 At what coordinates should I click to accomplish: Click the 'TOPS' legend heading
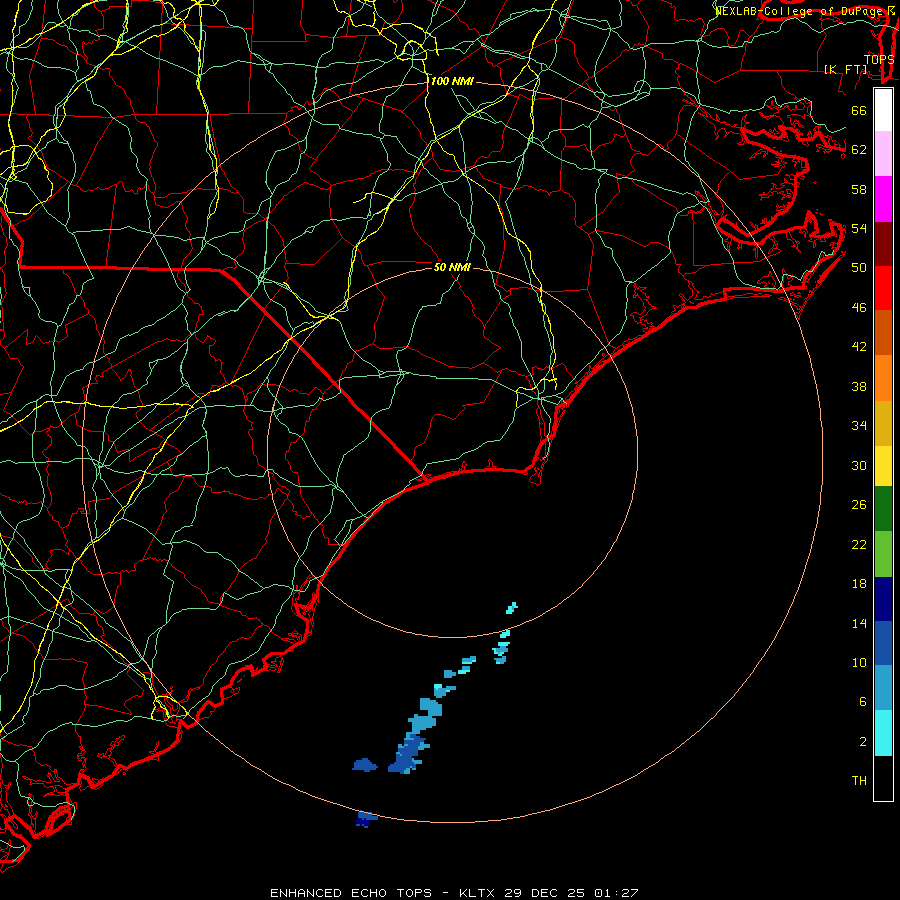coord(879,59)
